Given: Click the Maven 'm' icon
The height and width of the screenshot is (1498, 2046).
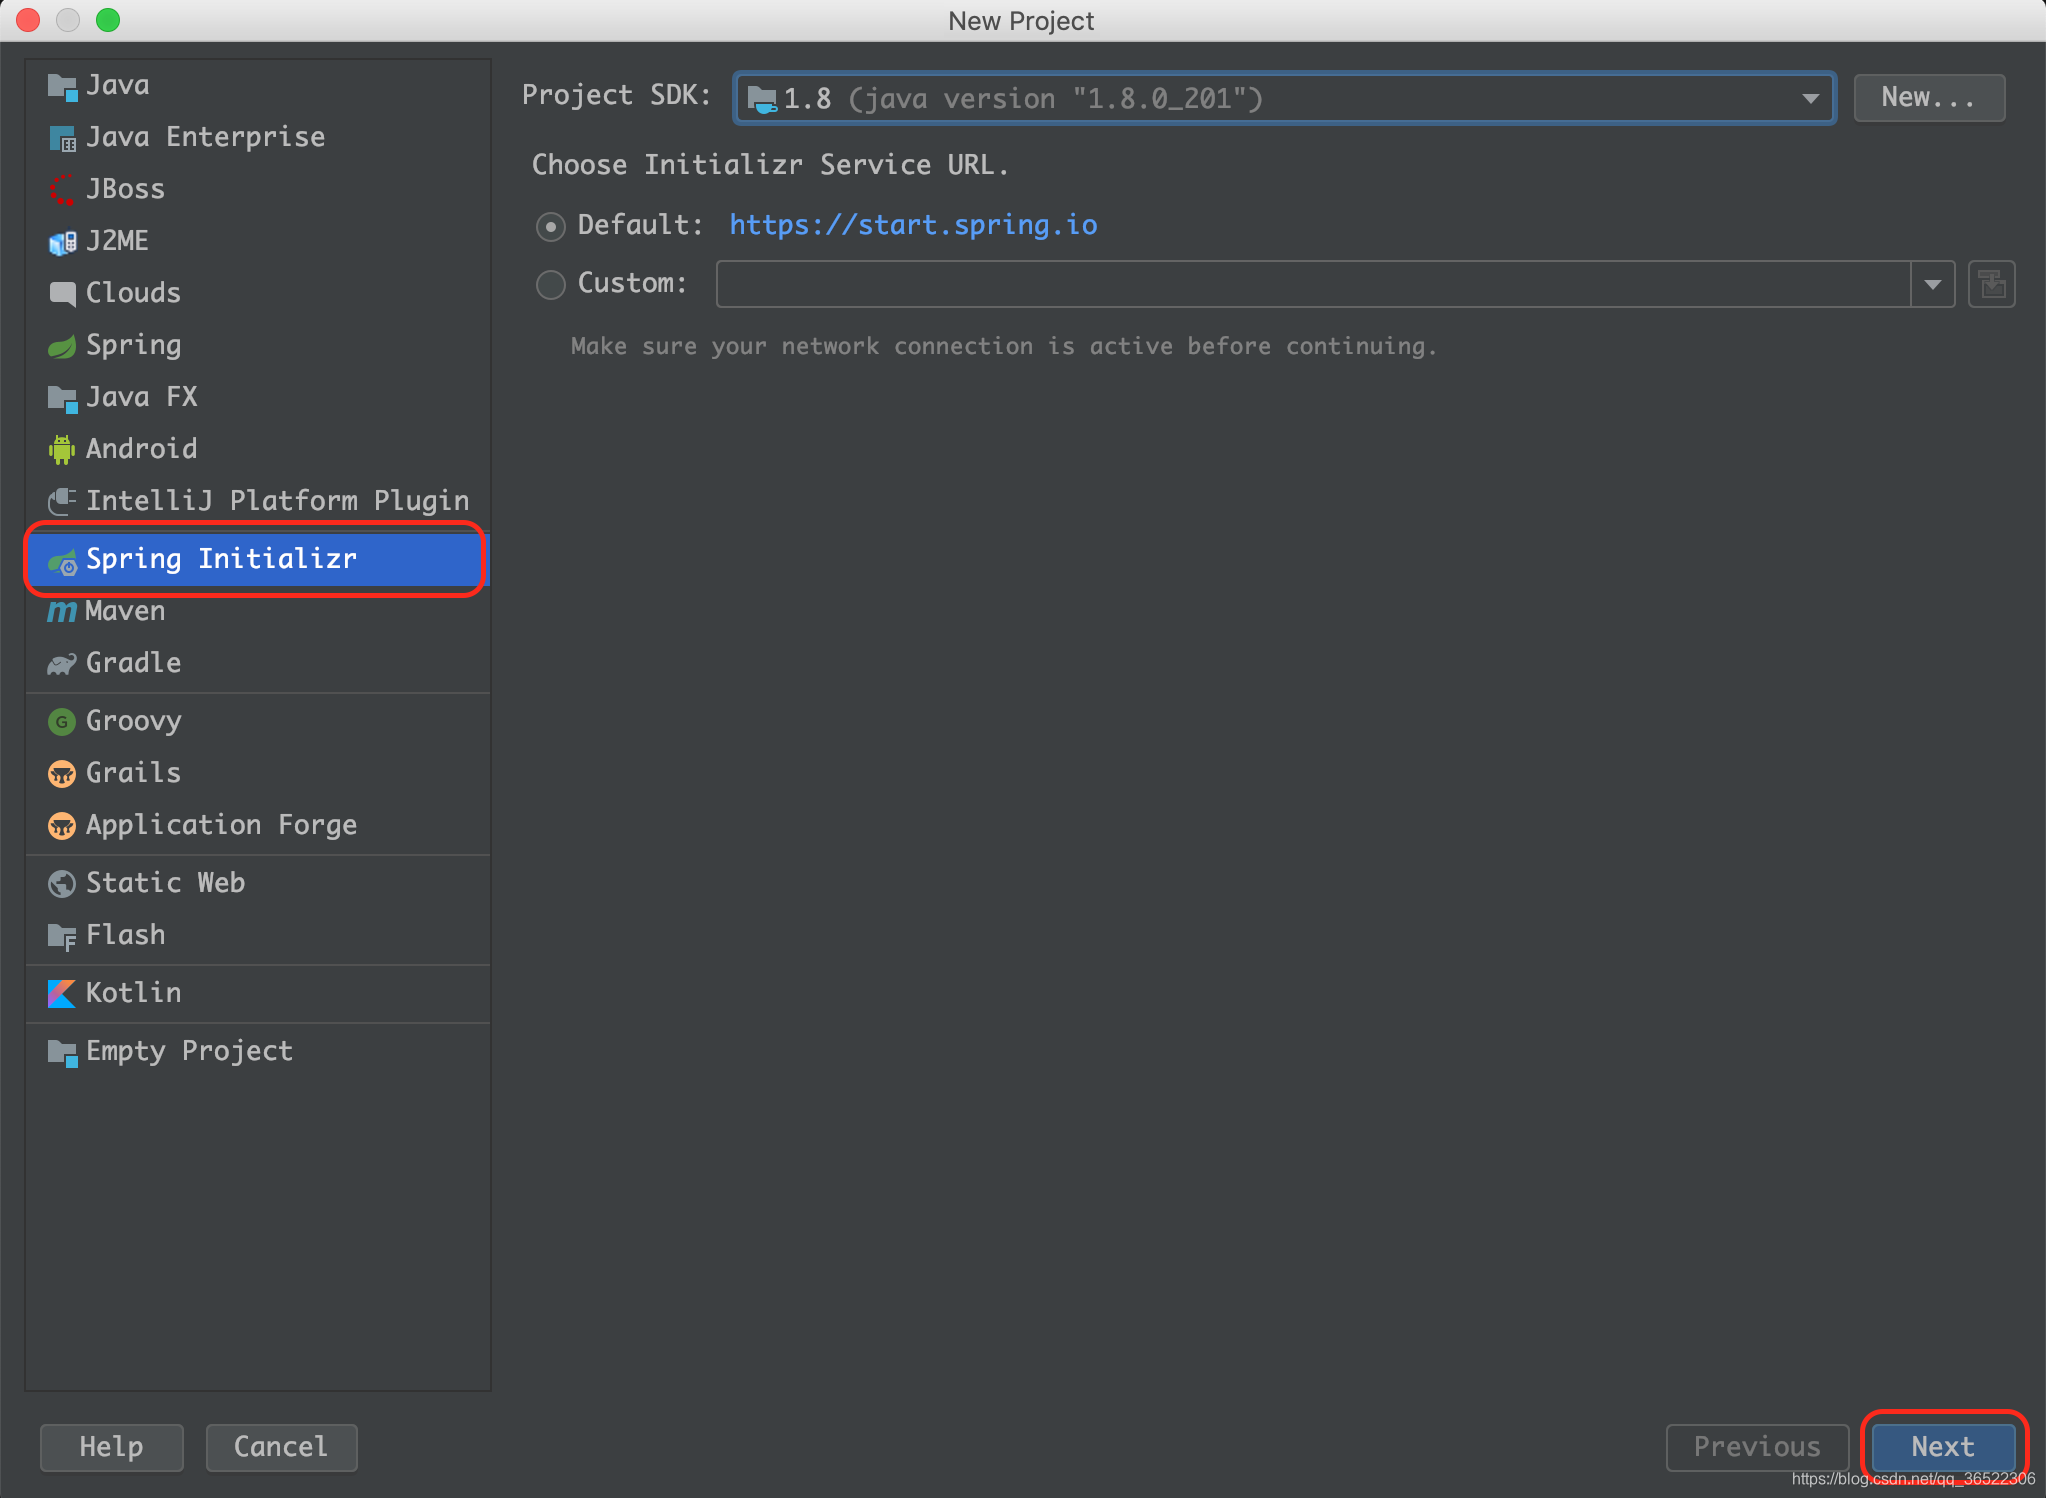Looking at the screenshot, I should pos(62,611).
